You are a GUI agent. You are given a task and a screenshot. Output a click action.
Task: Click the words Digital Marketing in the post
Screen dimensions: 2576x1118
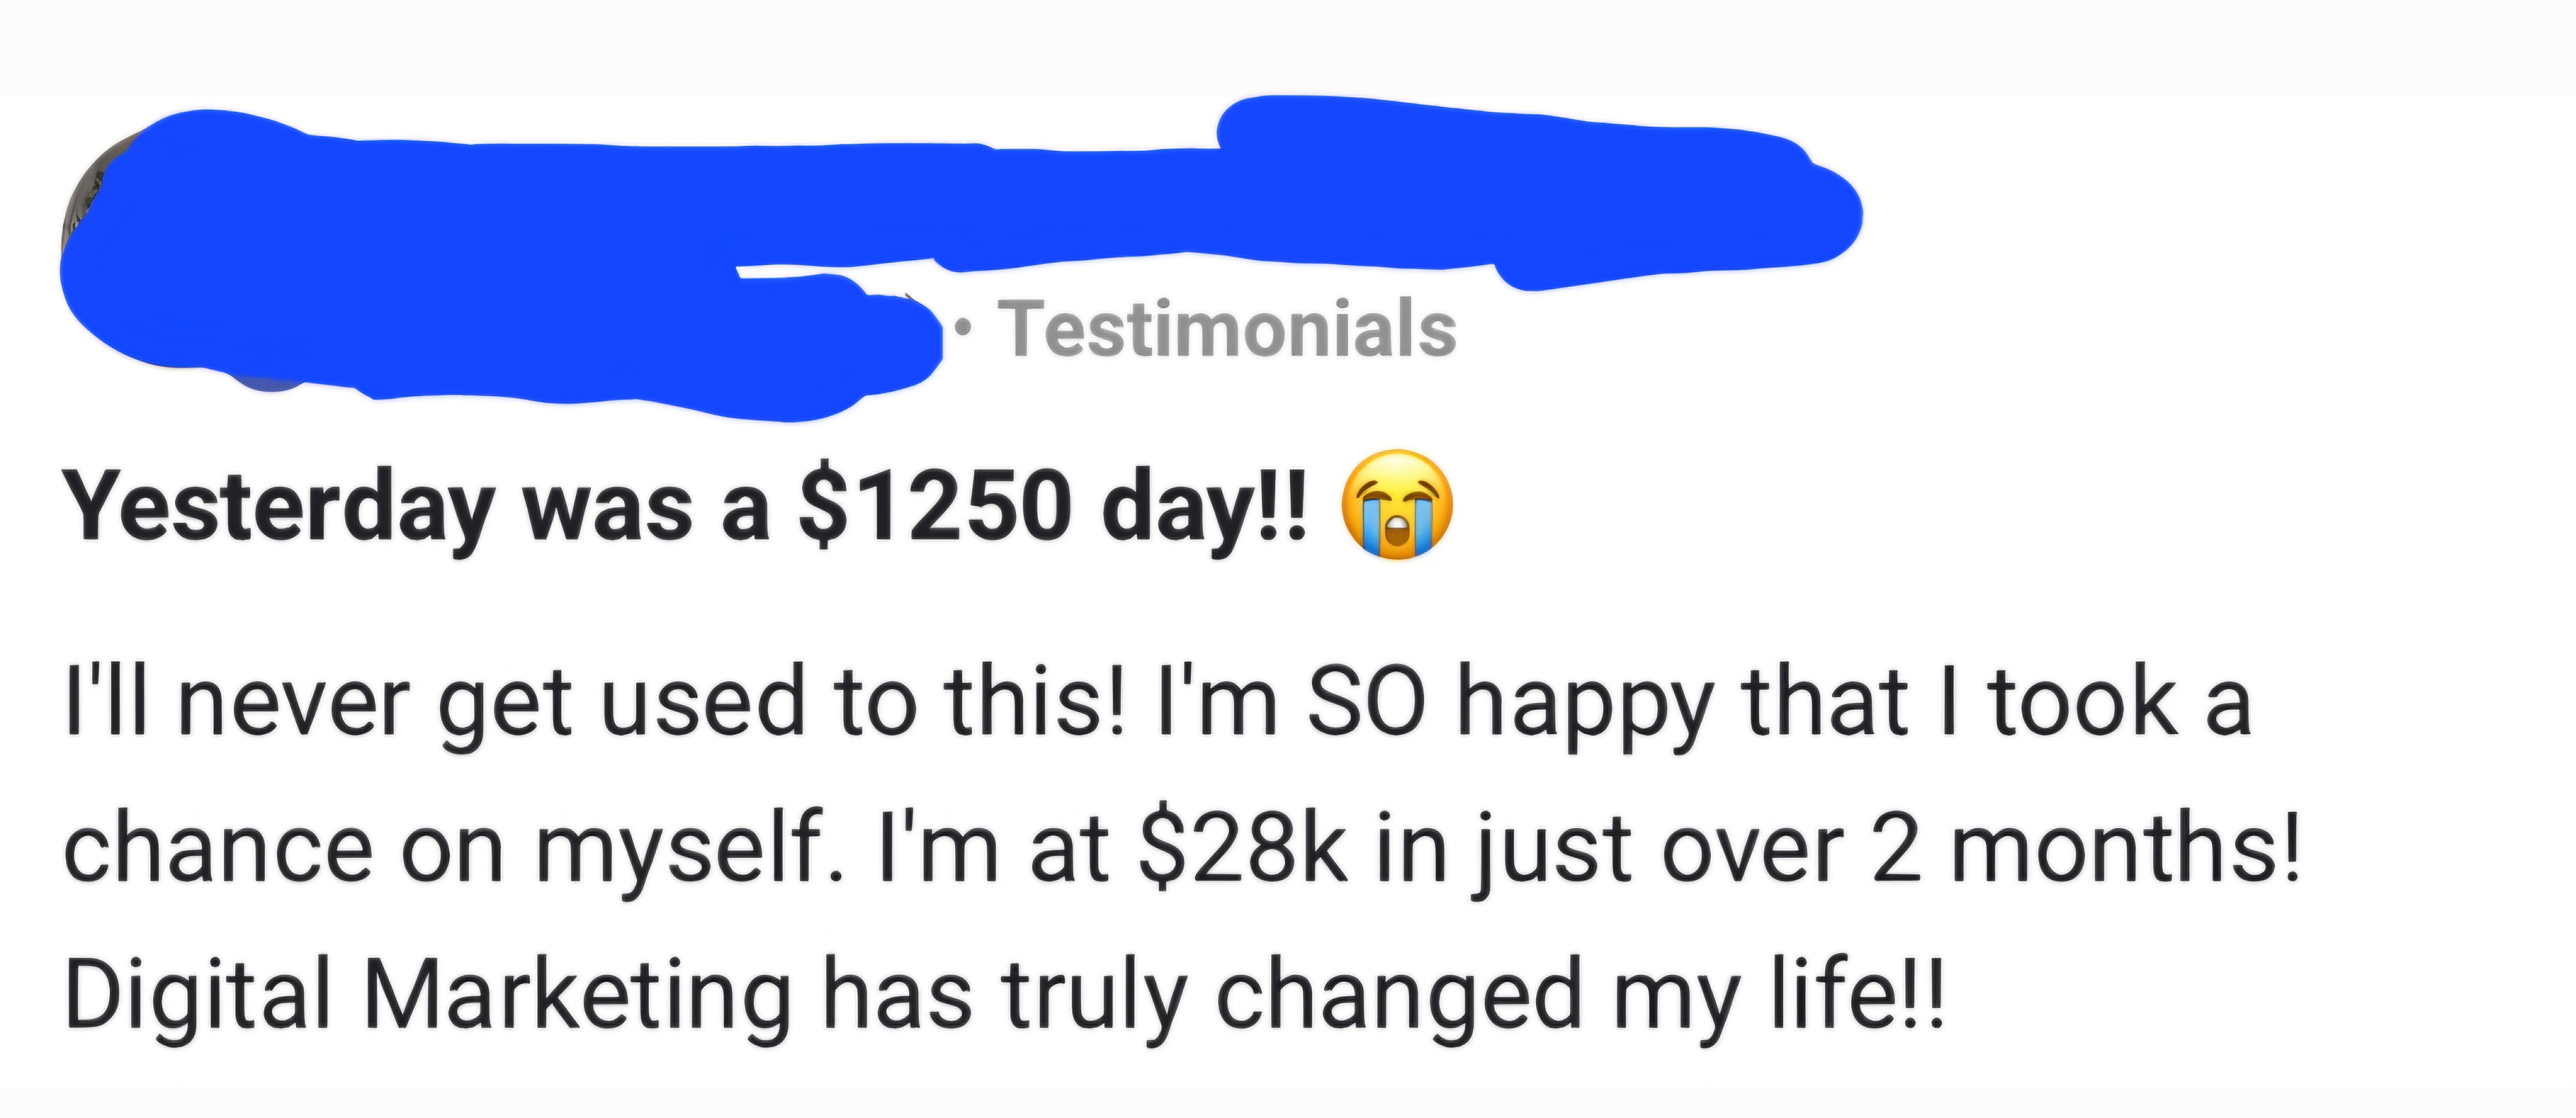click(428, 995)
